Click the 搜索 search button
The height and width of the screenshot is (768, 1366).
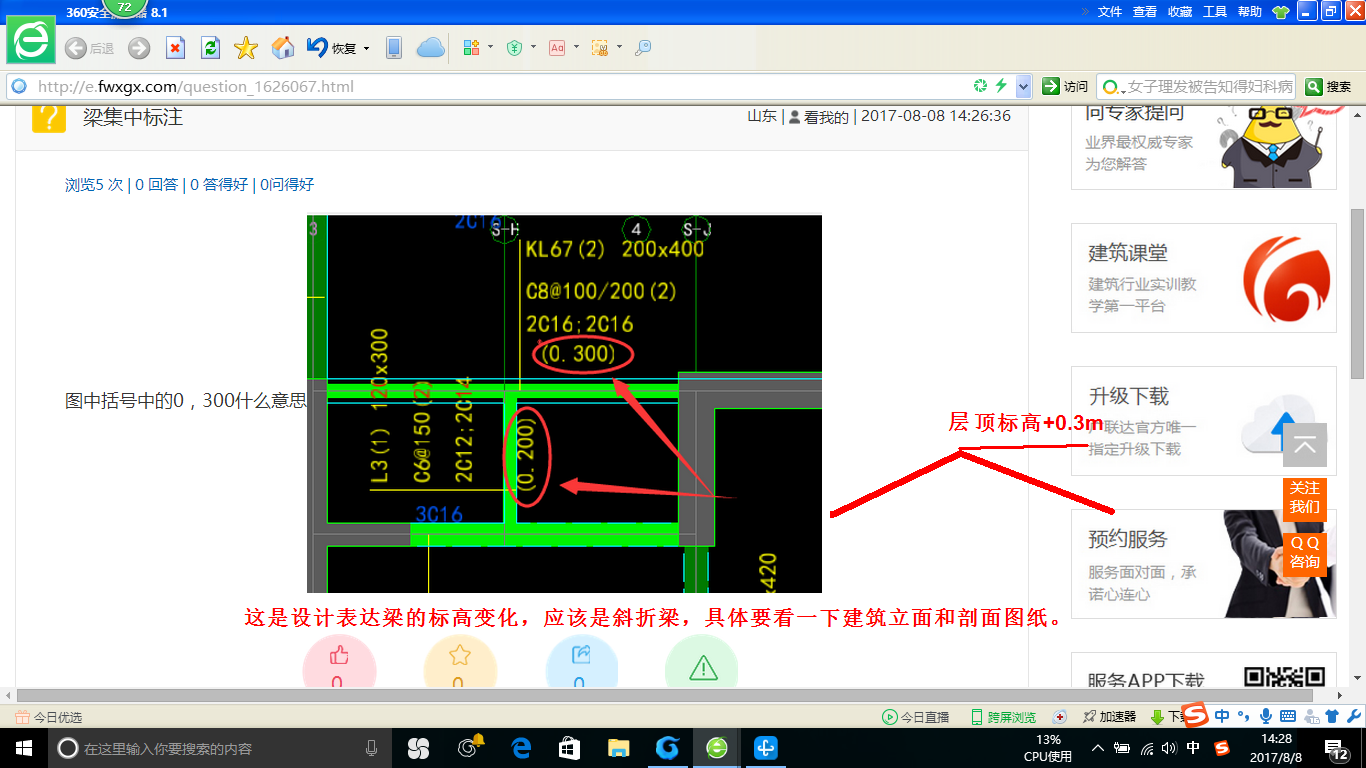click(x=1330, y=86)
